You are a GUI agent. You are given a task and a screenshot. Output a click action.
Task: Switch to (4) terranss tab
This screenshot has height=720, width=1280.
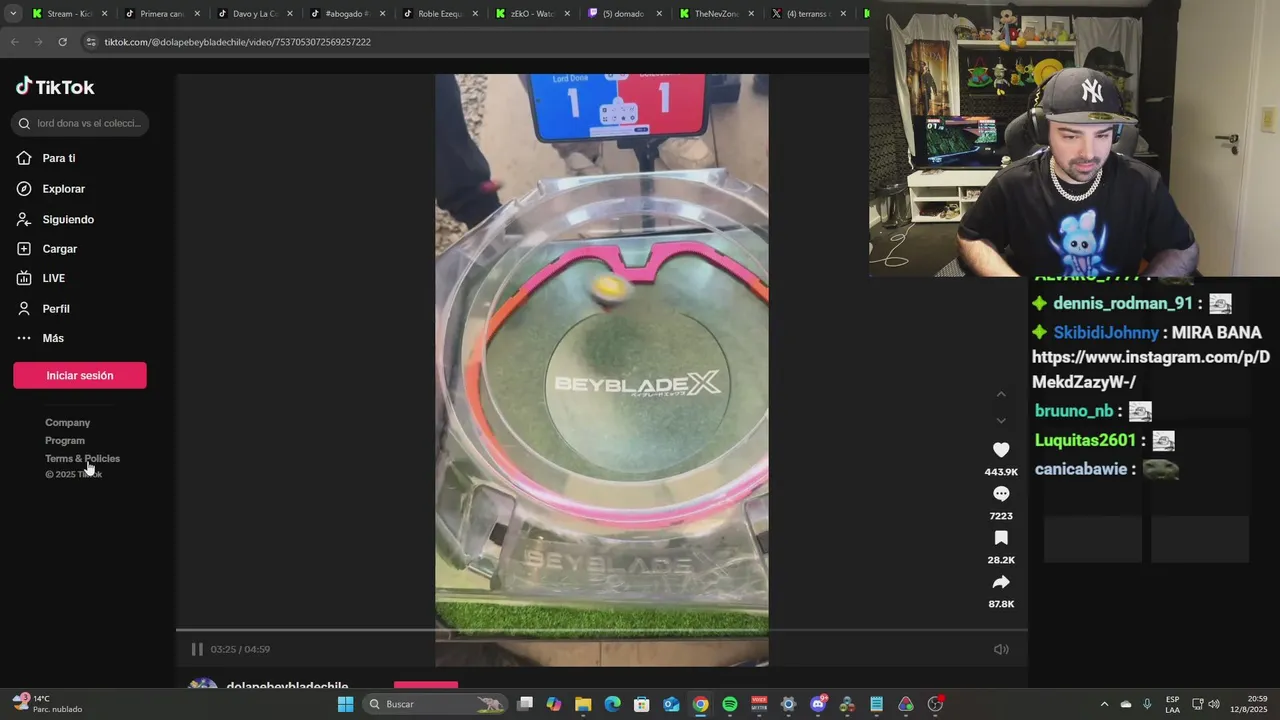click(811, 14)
